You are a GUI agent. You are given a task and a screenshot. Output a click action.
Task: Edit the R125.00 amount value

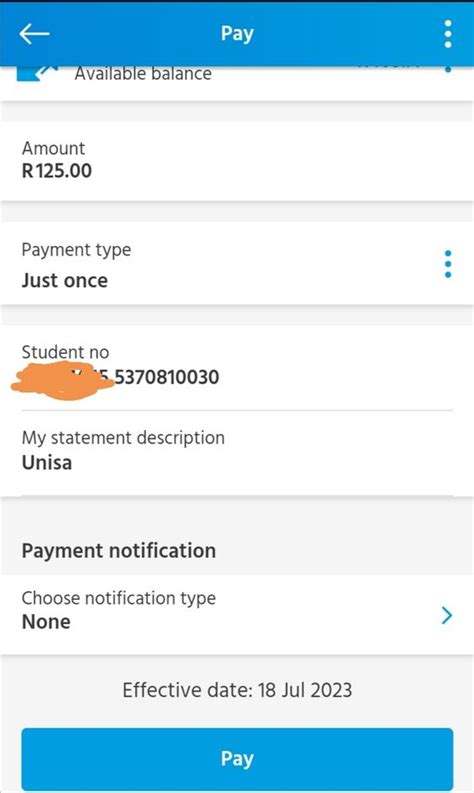tap(57, 171)
